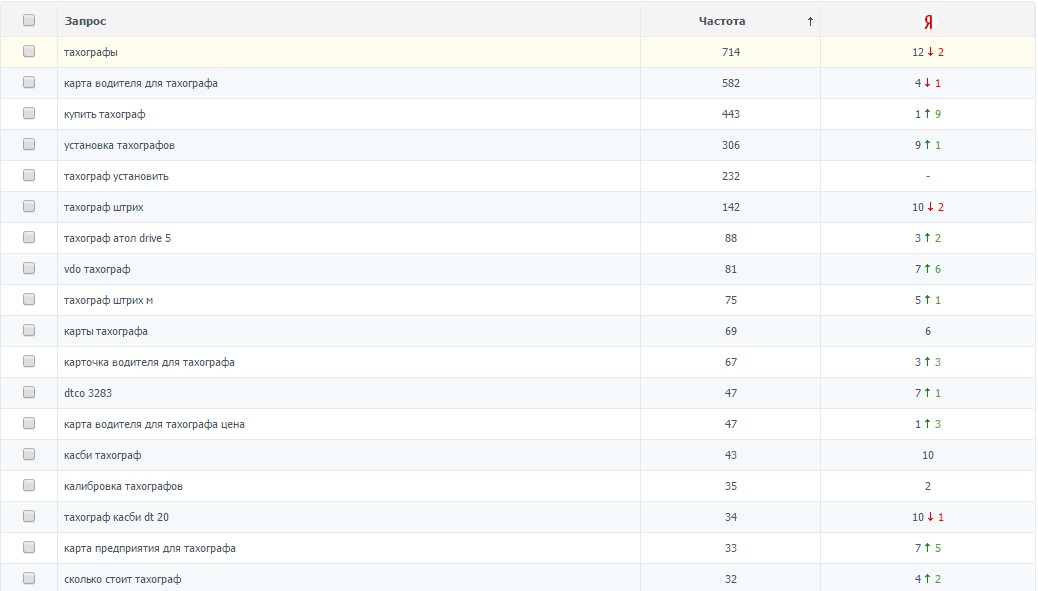Enable checkbox for dtco 3283 row
Screen dimensions: 1038x591
coord(29,392)
